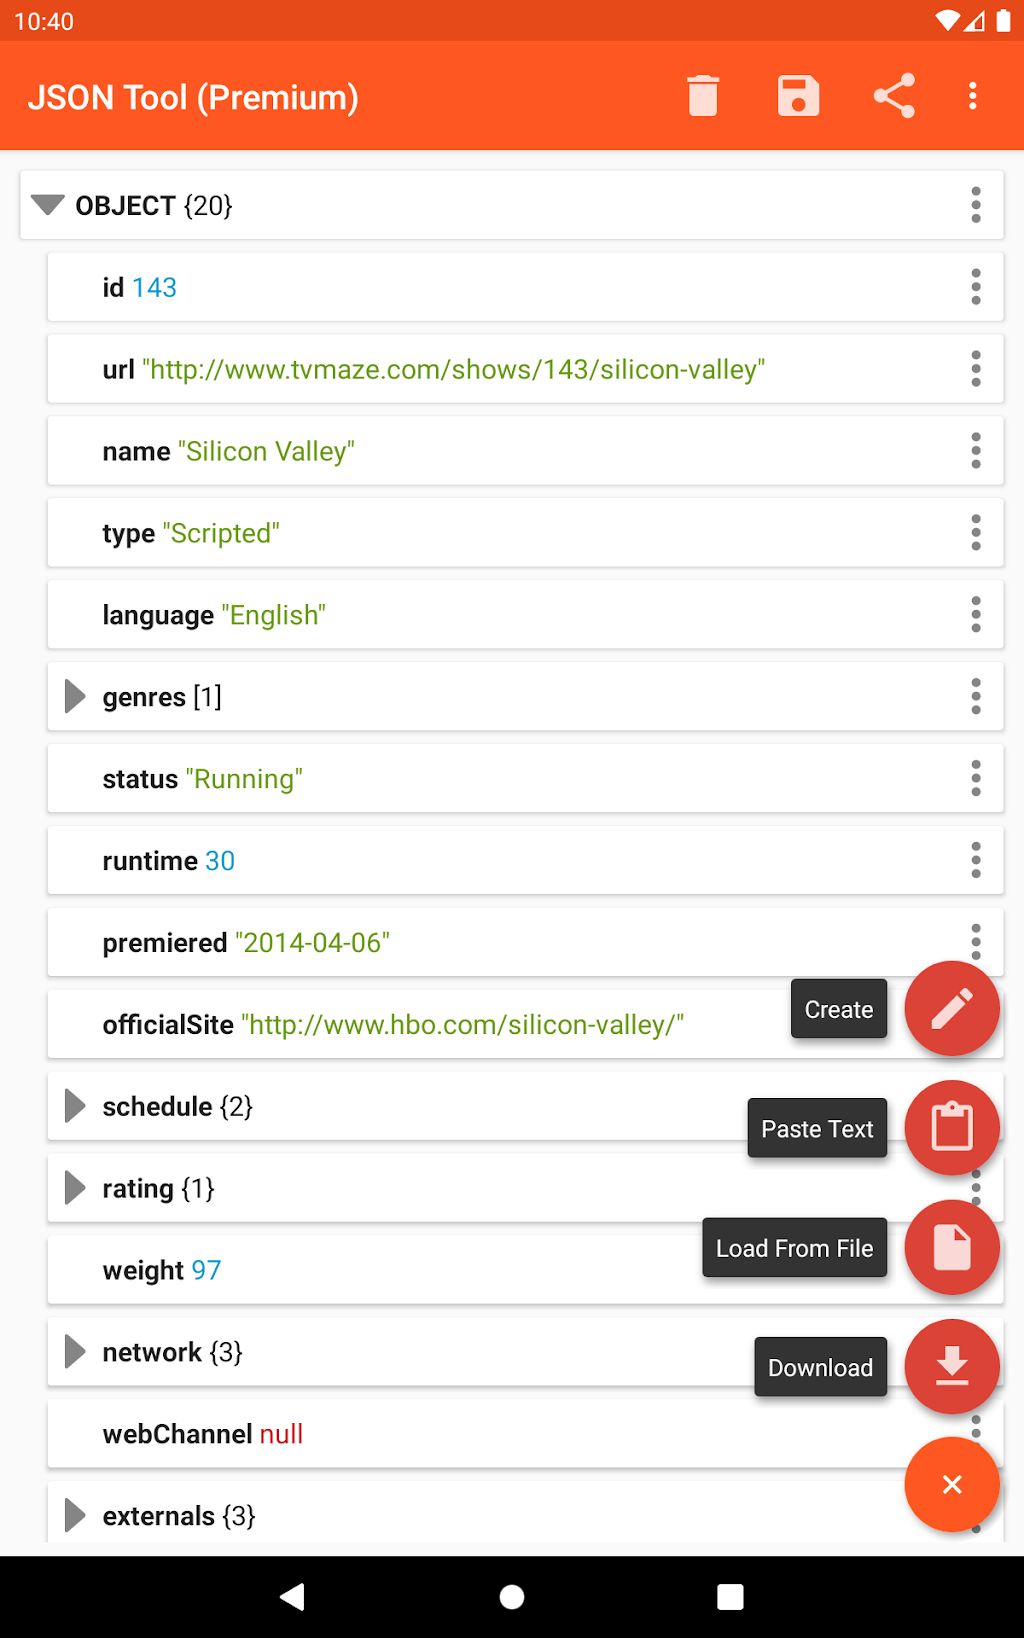The width and height of the screenshot is (1024, 1638).
Task: Select the runtime 30 entry
Action: click(525, 860)
